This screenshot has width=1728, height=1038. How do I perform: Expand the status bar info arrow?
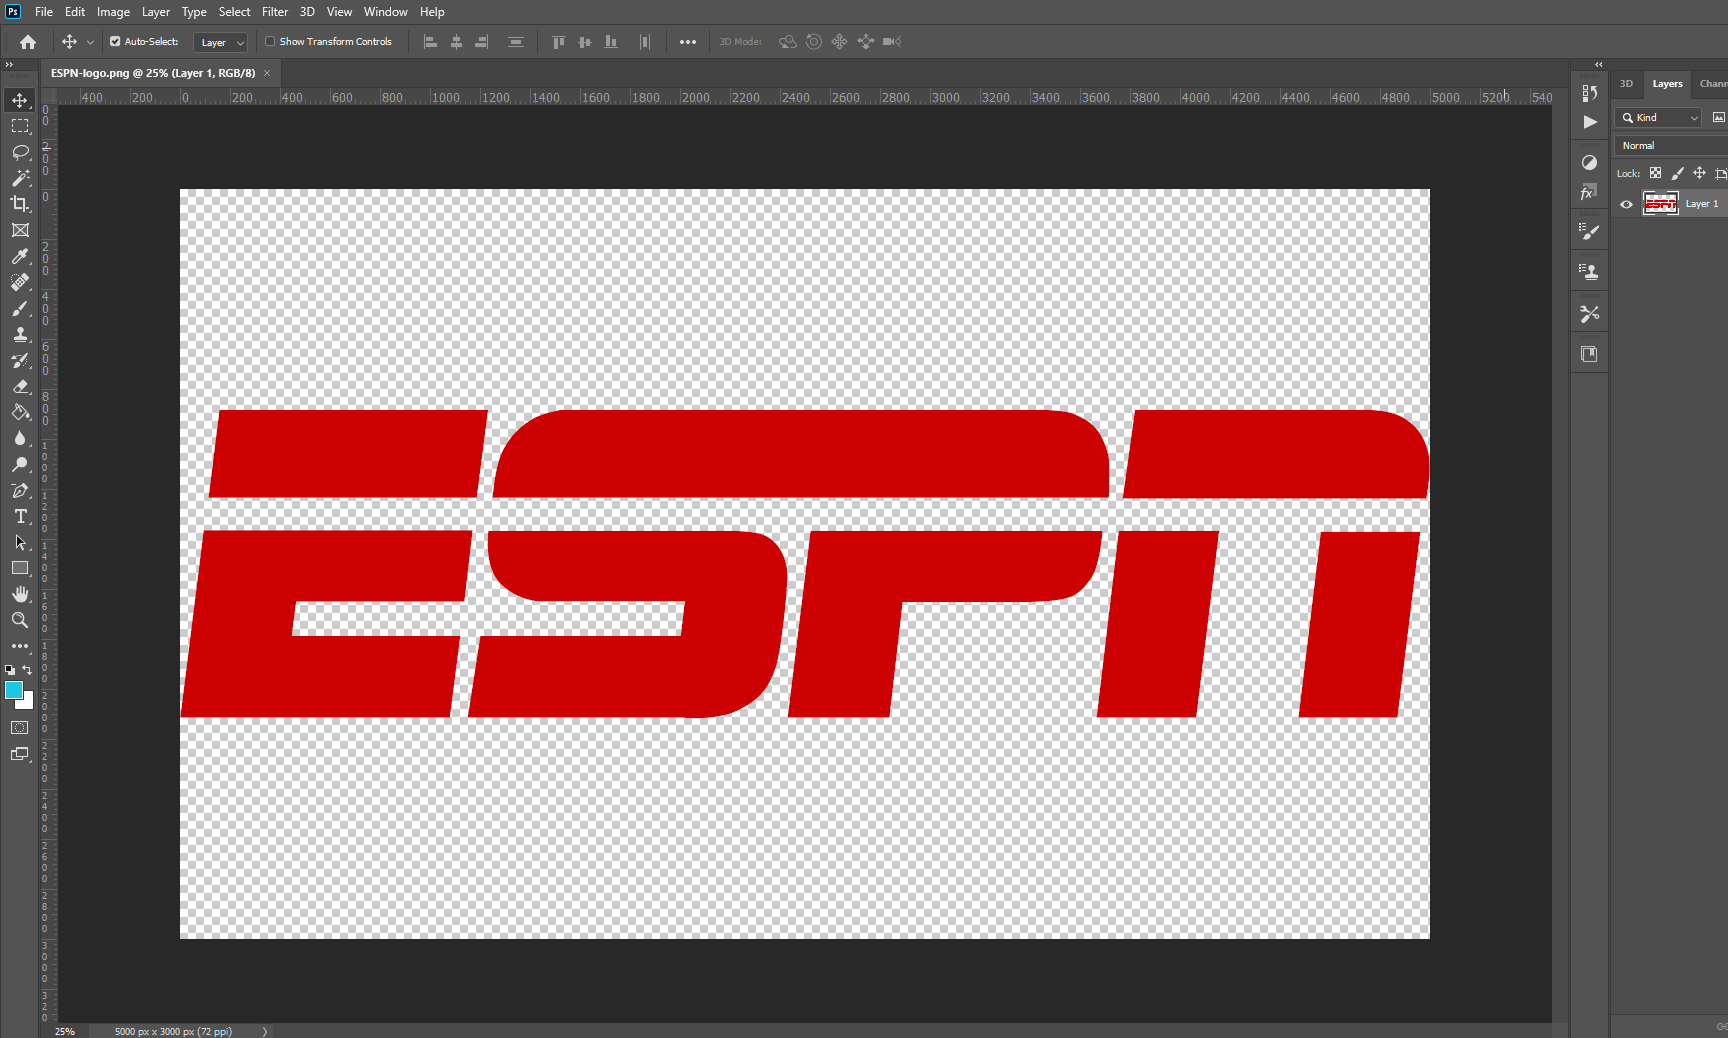(x=265, y=1031)
